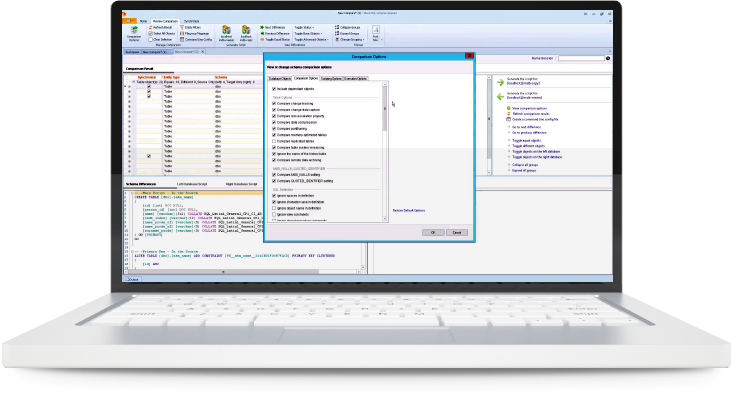
Task: Click Toggle Equal Status icon in ribbon
Action: (x=262, y=40)
